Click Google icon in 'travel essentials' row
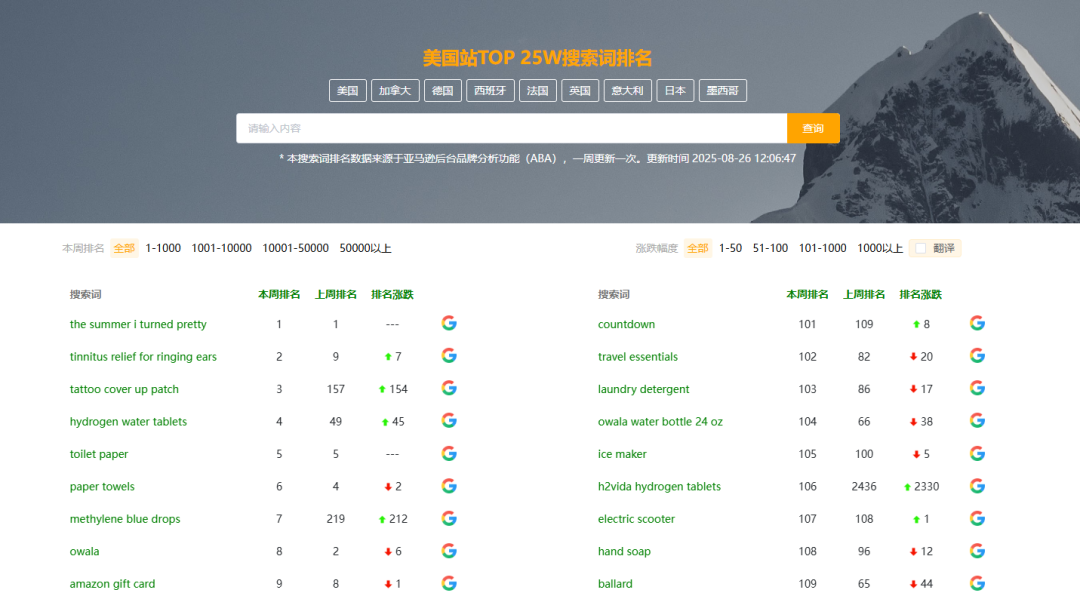 pos(977,356)
